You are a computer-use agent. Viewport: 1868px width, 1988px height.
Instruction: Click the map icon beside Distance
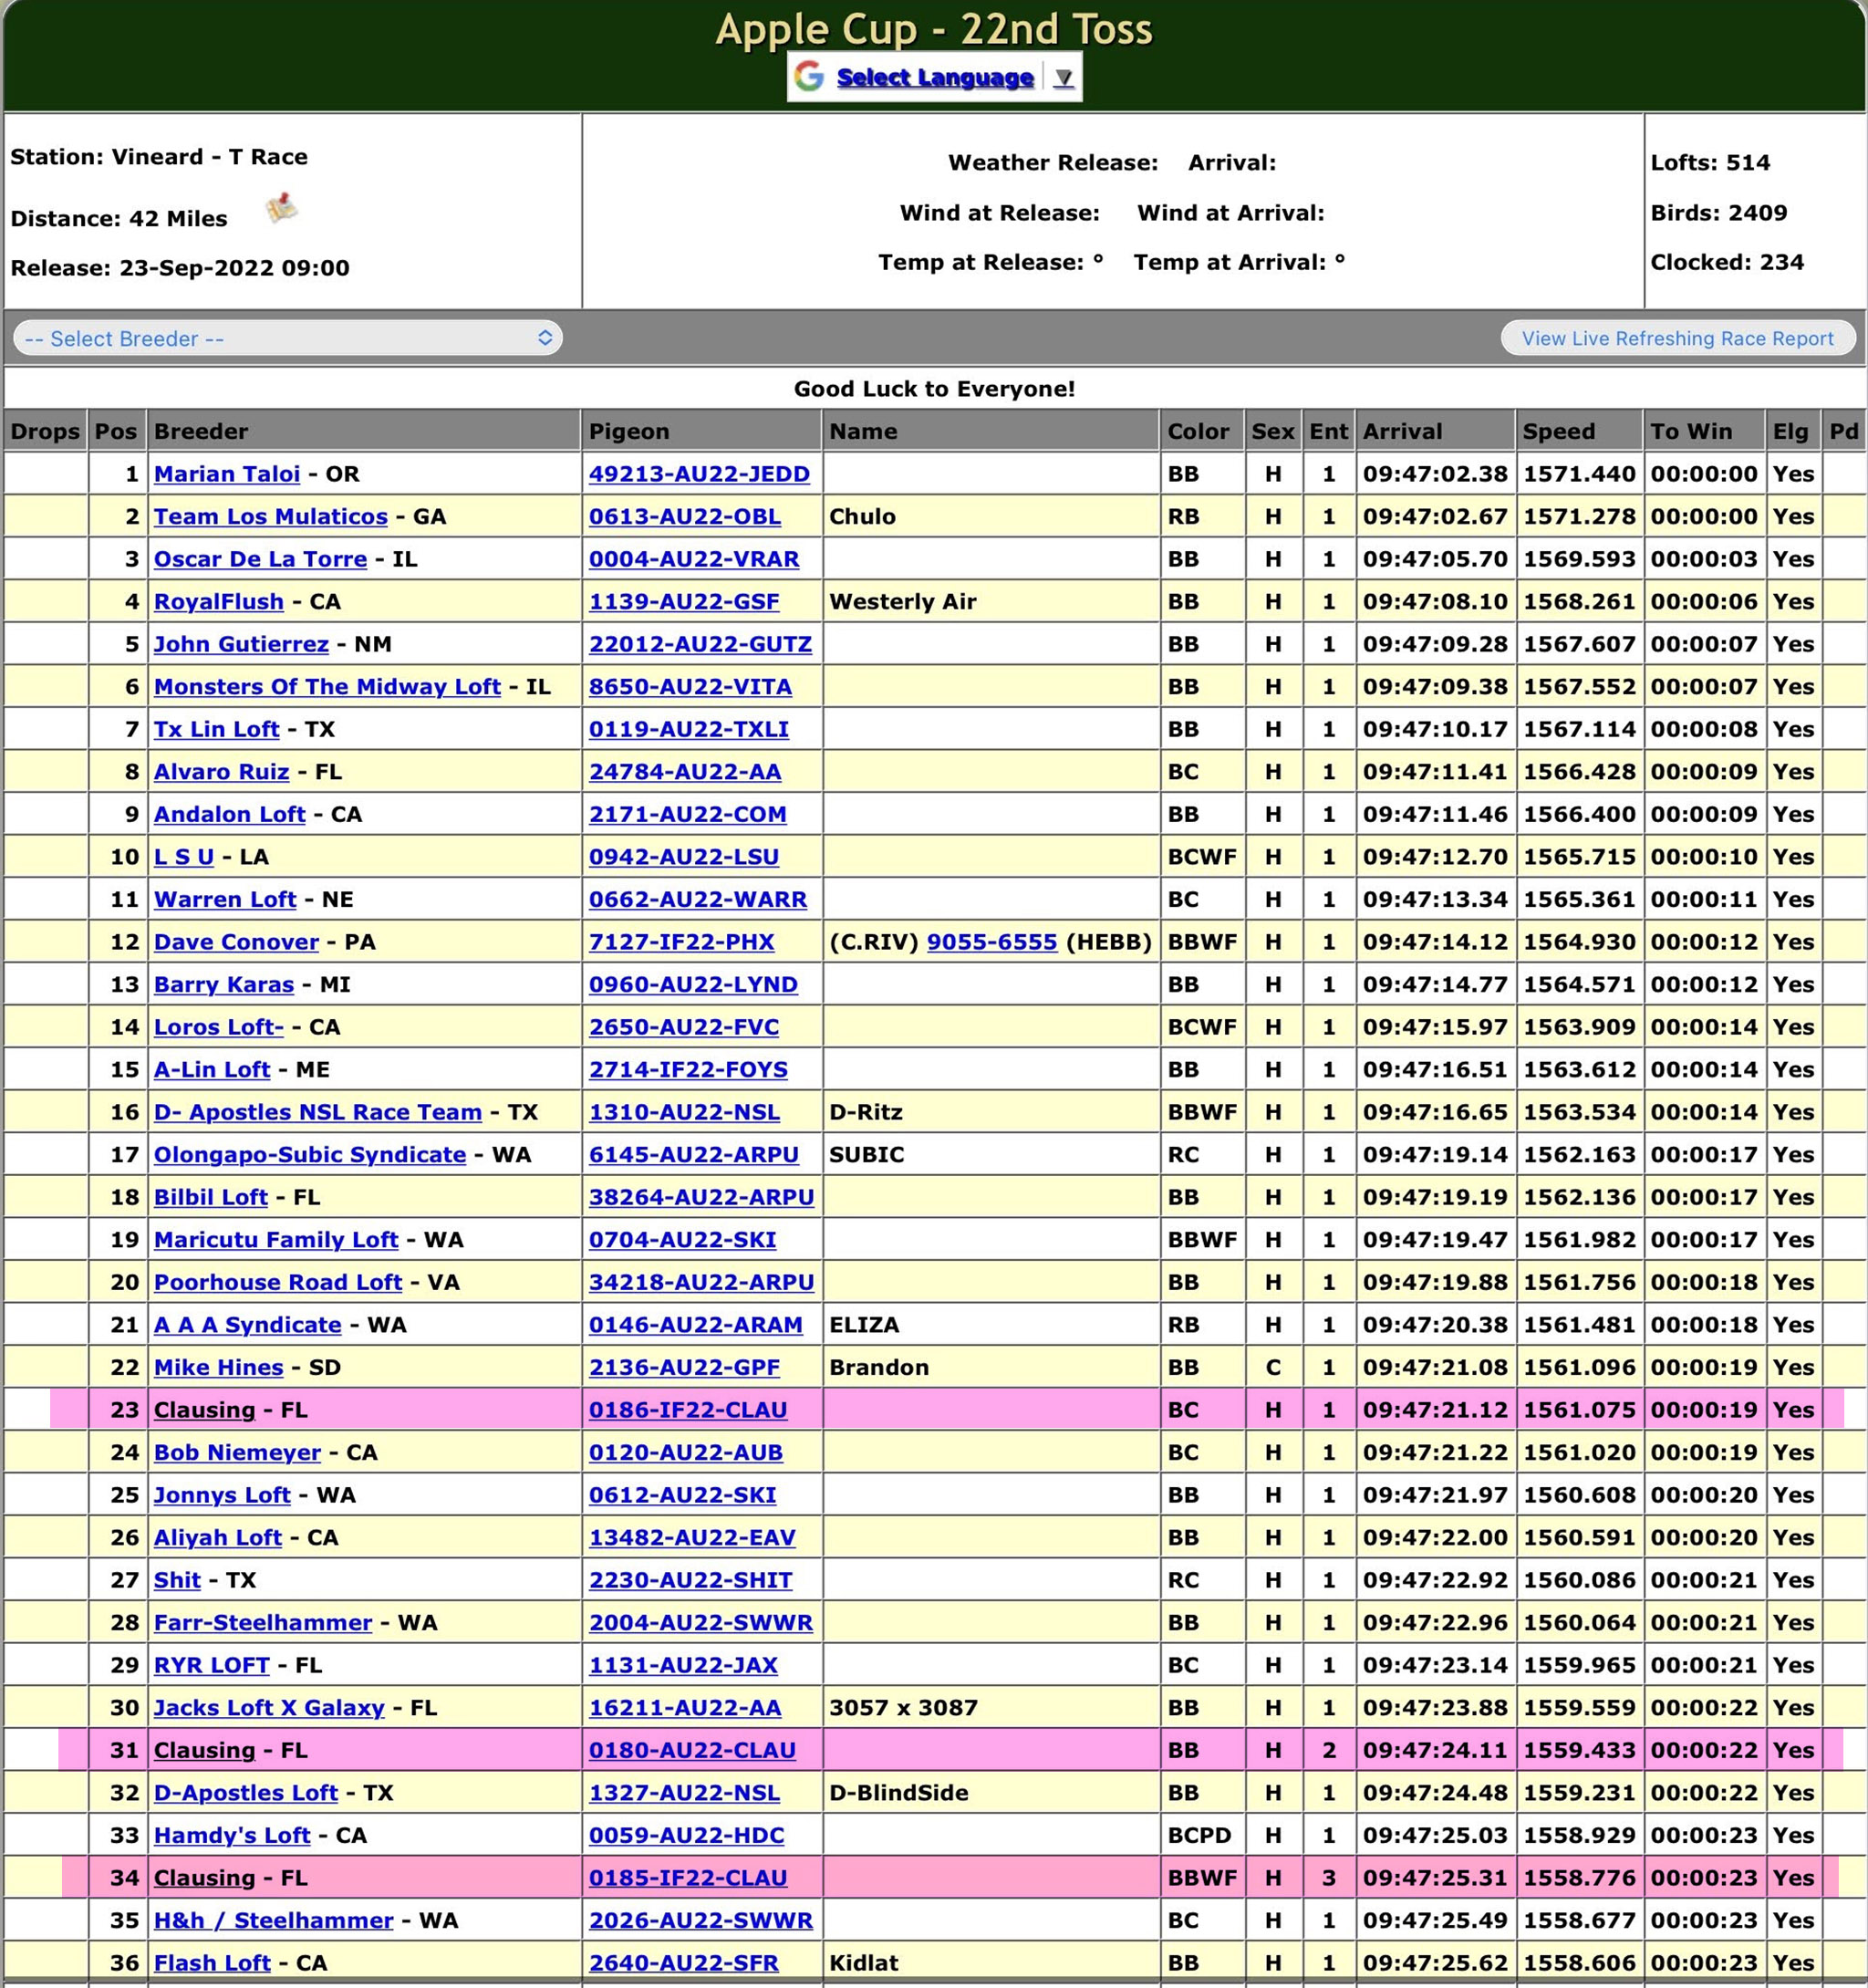pyautogui.click(x=281, y=209)
